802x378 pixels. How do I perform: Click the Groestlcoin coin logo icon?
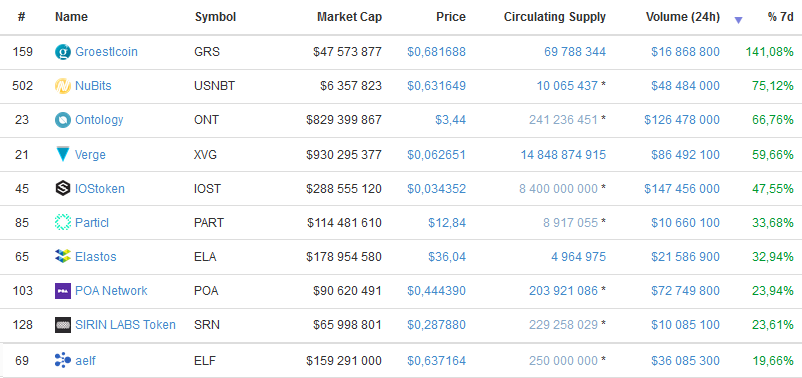[62, 52]
